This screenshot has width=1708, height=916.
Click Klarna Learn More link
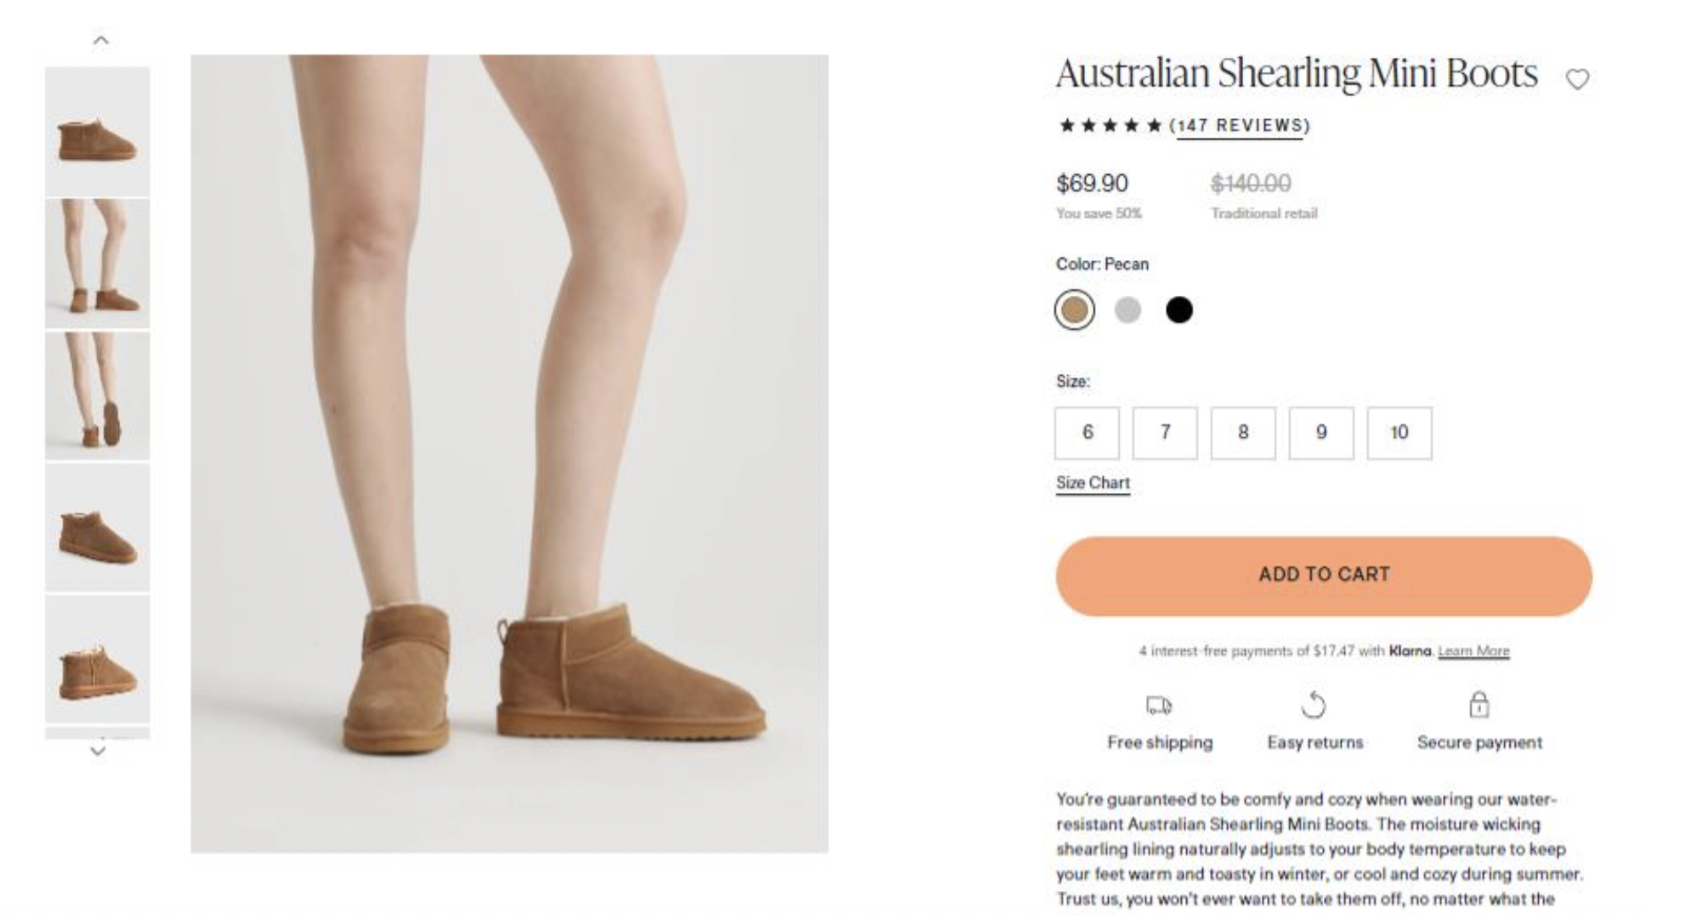click(1473, 651)
